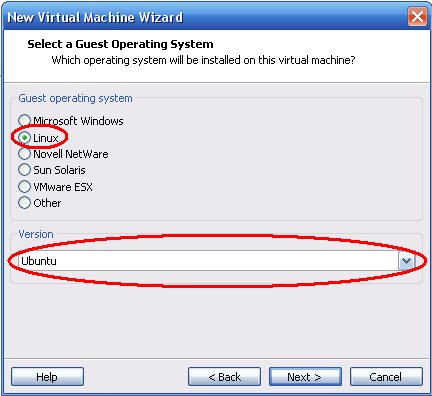Cancel the New Virtual Machine Wizard
The height and width of the screenshot is (396, 432).
coord(386,377)
